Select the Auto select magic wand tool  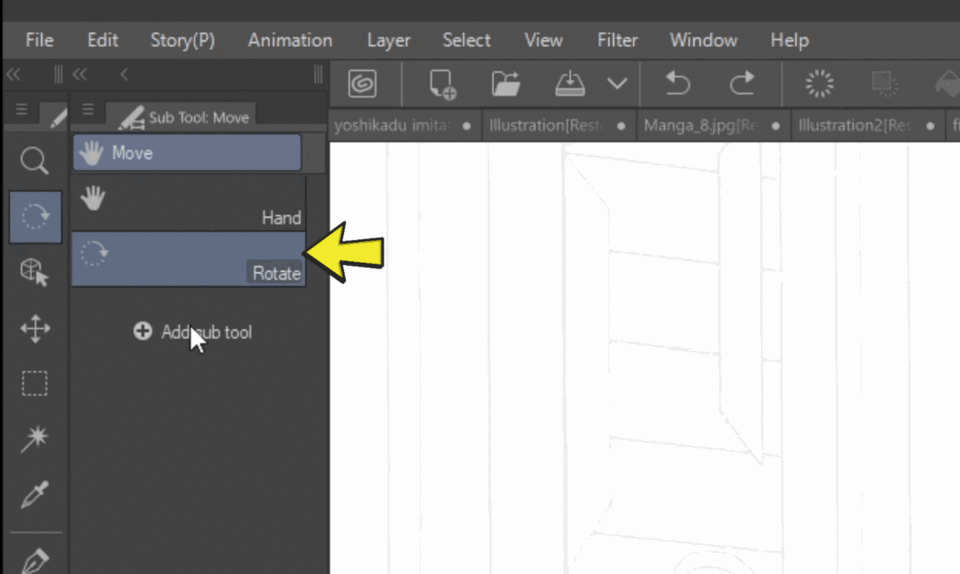point(34,439)
